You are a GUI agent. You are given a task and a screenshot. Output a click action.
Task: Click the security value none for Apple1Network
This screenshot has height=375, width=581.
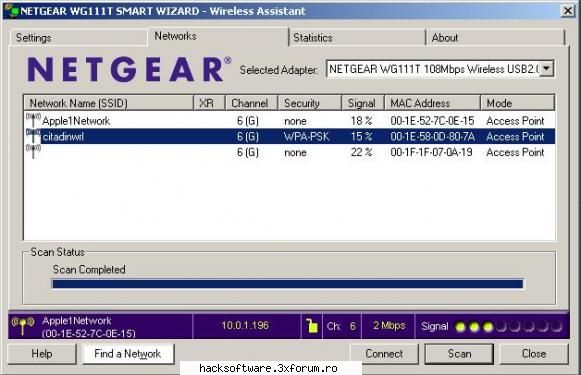(x=295, y=121)
